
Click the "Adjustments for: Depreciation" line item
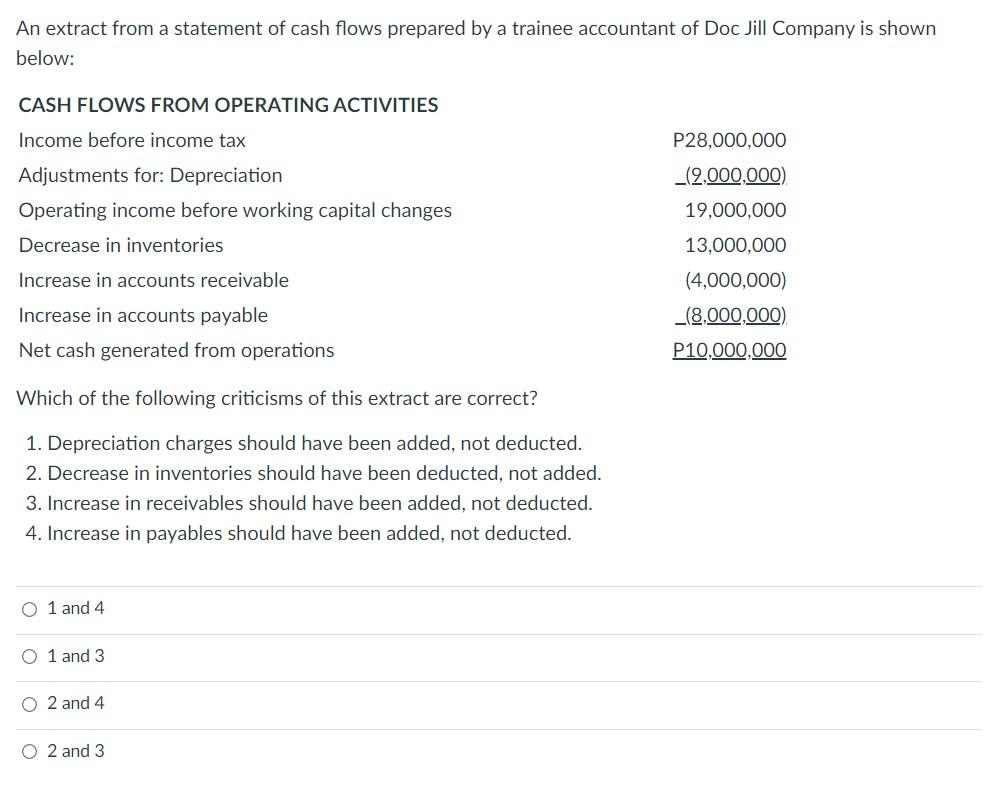click(x=150, y=175)
